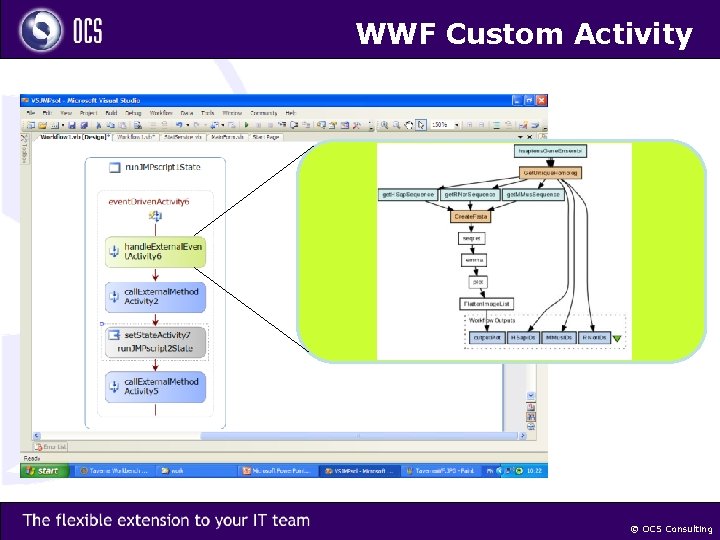
Task: Switch to the MainForm.vb tab
Action: [x=227, y=137]
